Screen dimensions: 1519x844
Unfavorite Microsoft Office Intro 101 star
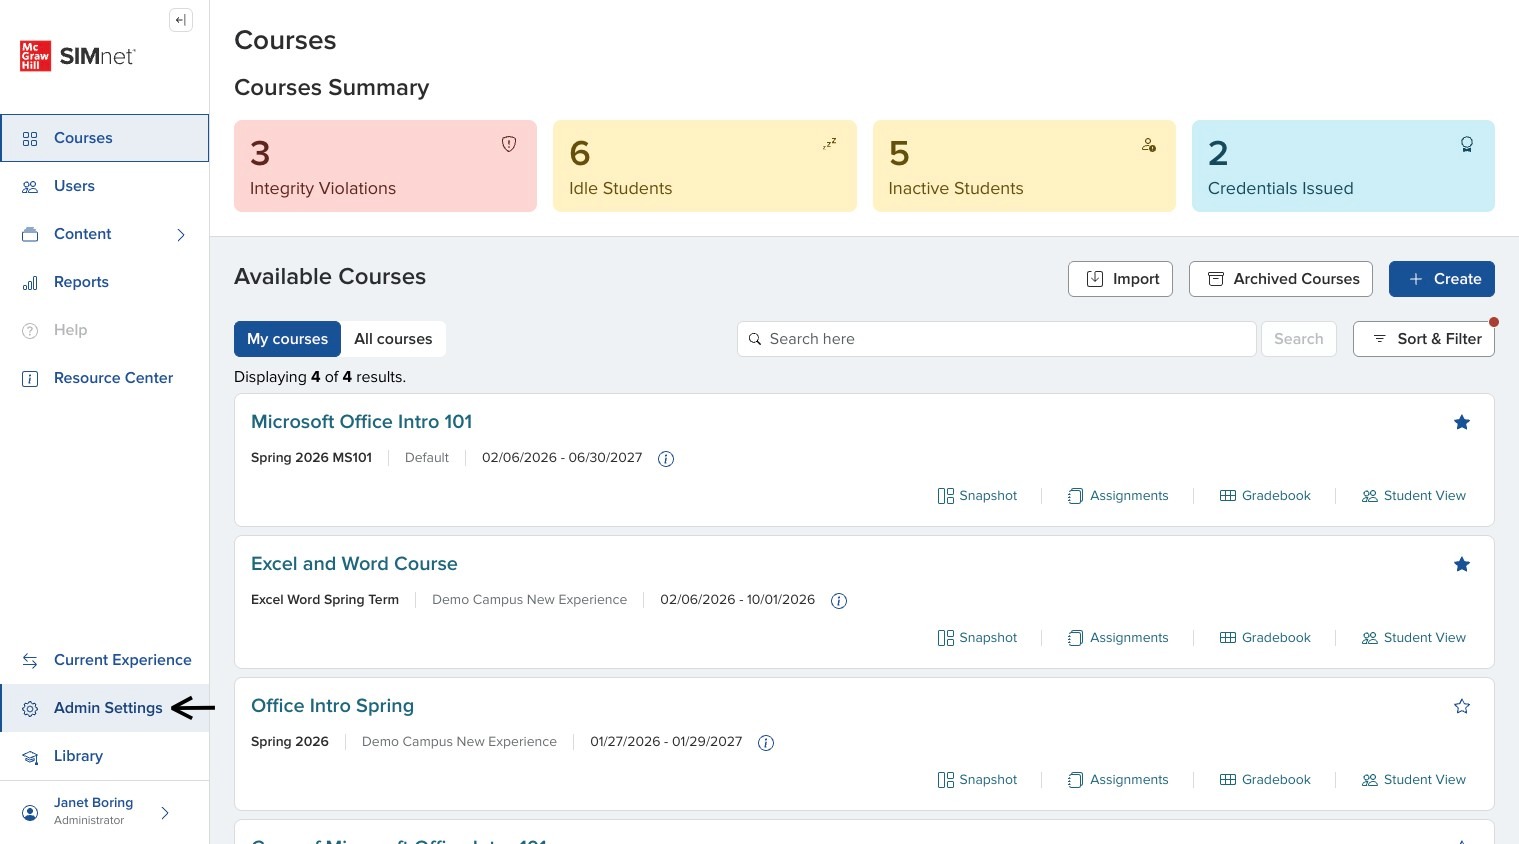[1462, 423]
